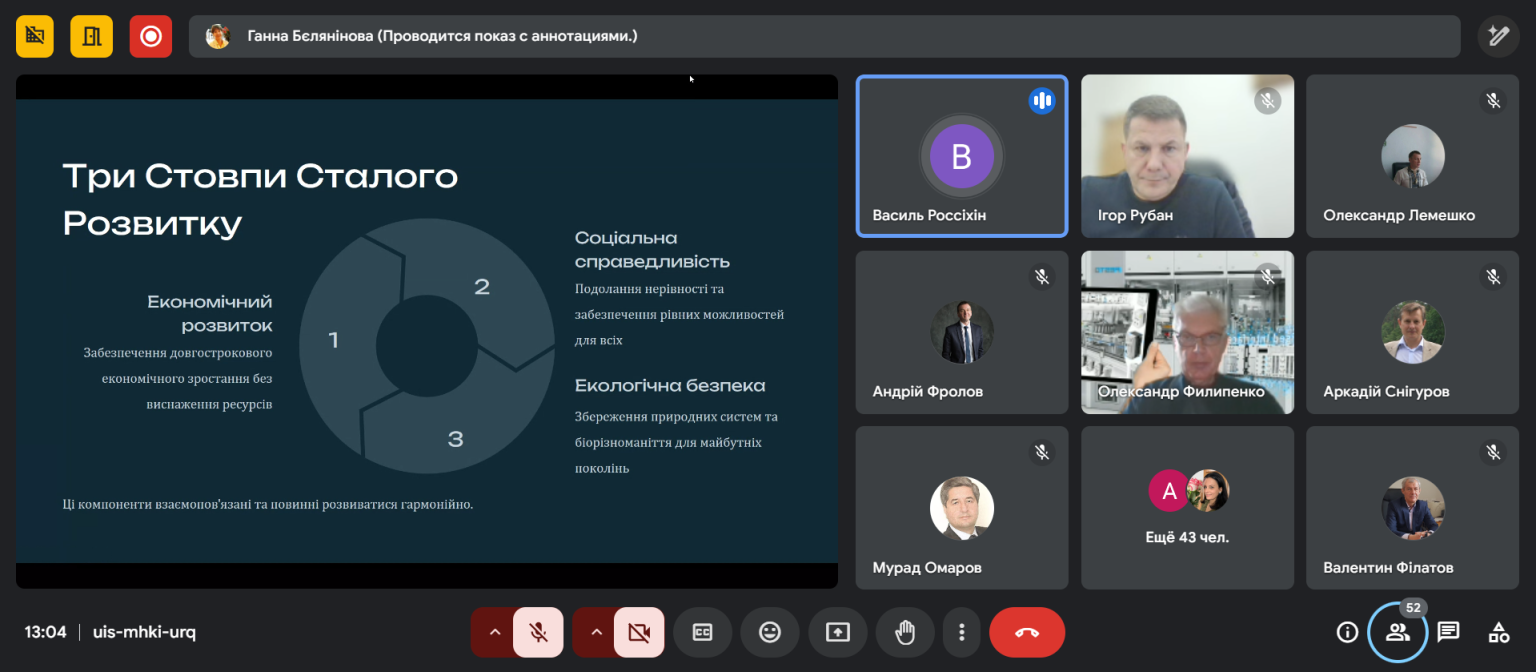1536x672 pixels.
Task: Show the participants list with 52 badge
Action: [x=1397, y=632]
